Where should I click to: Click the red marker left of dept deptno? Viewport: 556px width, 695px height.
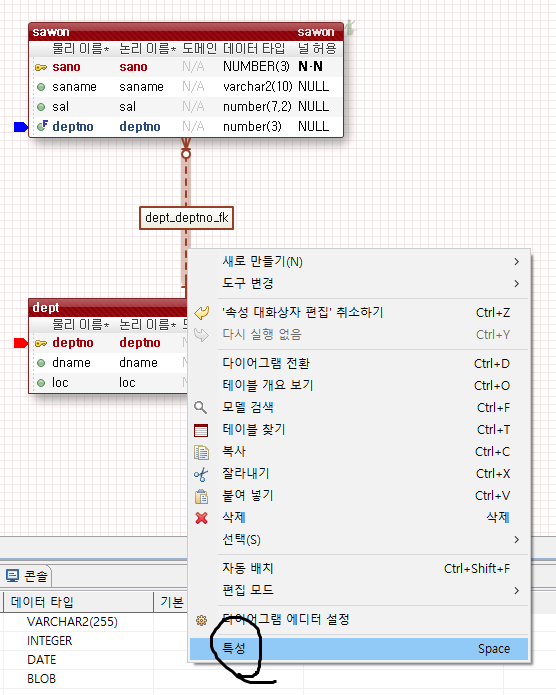(x=21, y=343)
